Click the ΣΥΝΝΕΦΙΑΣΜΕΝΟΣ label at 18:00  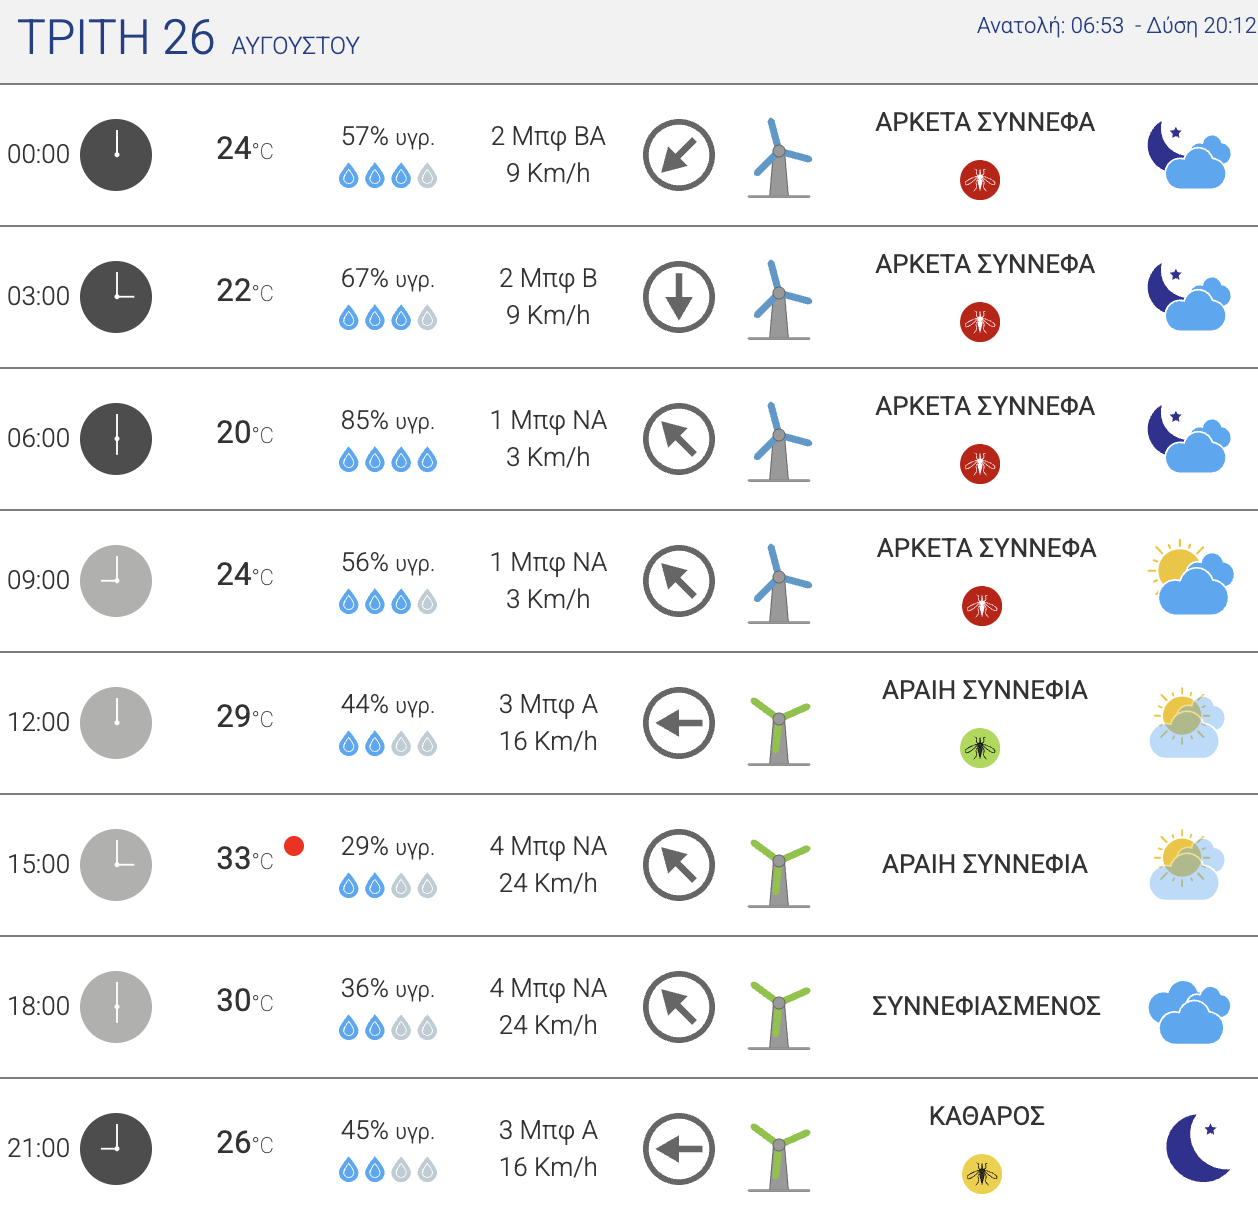(986, 1006)
